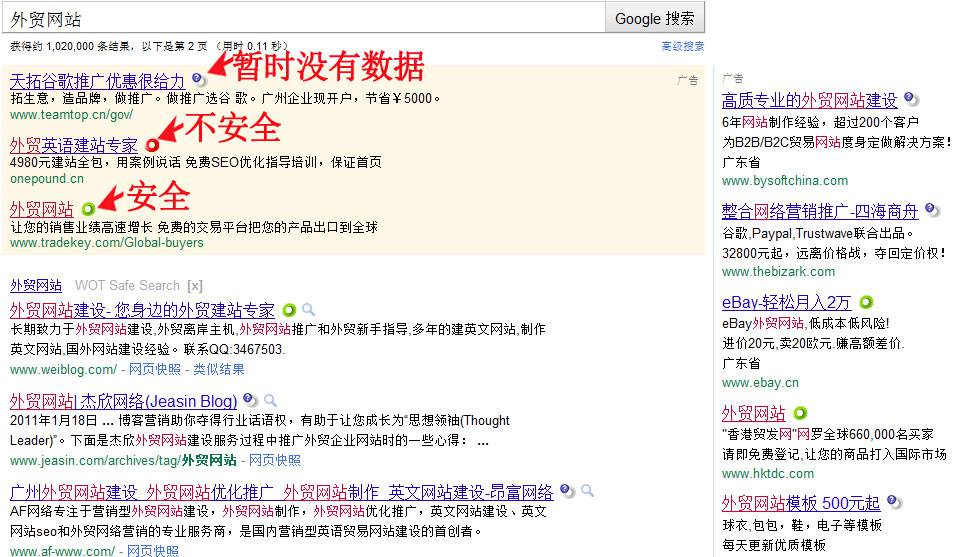Click the result URL www.weiblog.com/
This screenshot has height=557, width=959.
pos(63,369)
